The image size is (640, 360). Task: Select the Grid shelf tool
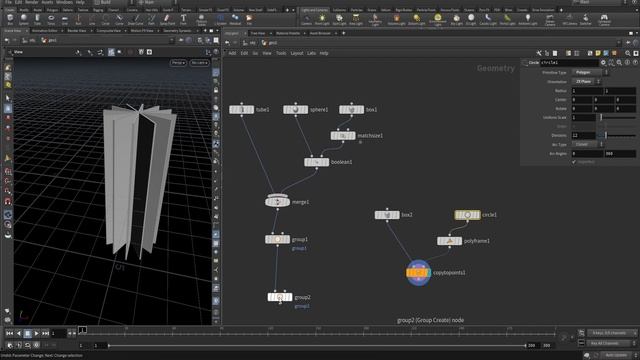(64, 19)
